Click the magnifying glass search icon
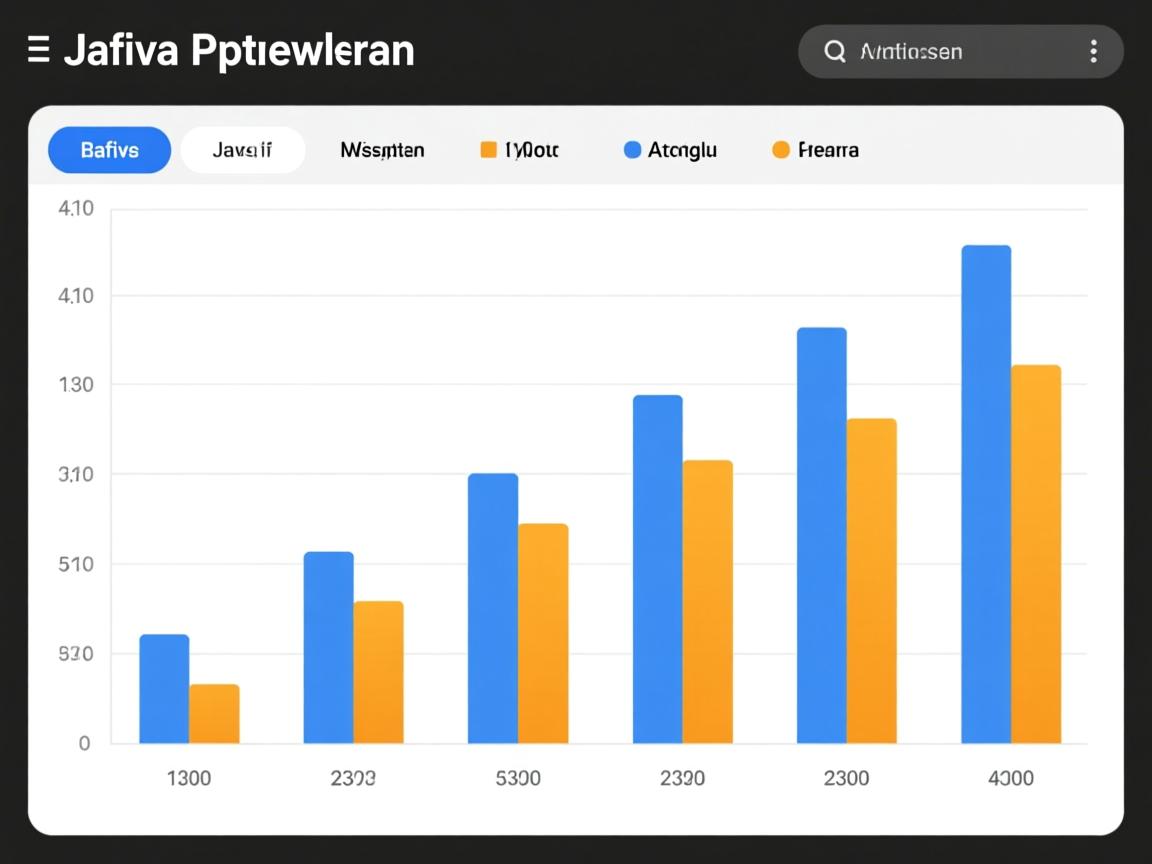Viewport: 1152px width, 864px height. (x=835, y=52)
